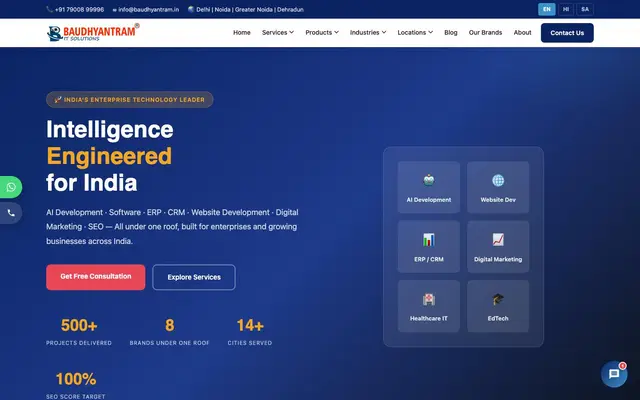Click the Intelligence Engineered for India heading

(110, 156)
